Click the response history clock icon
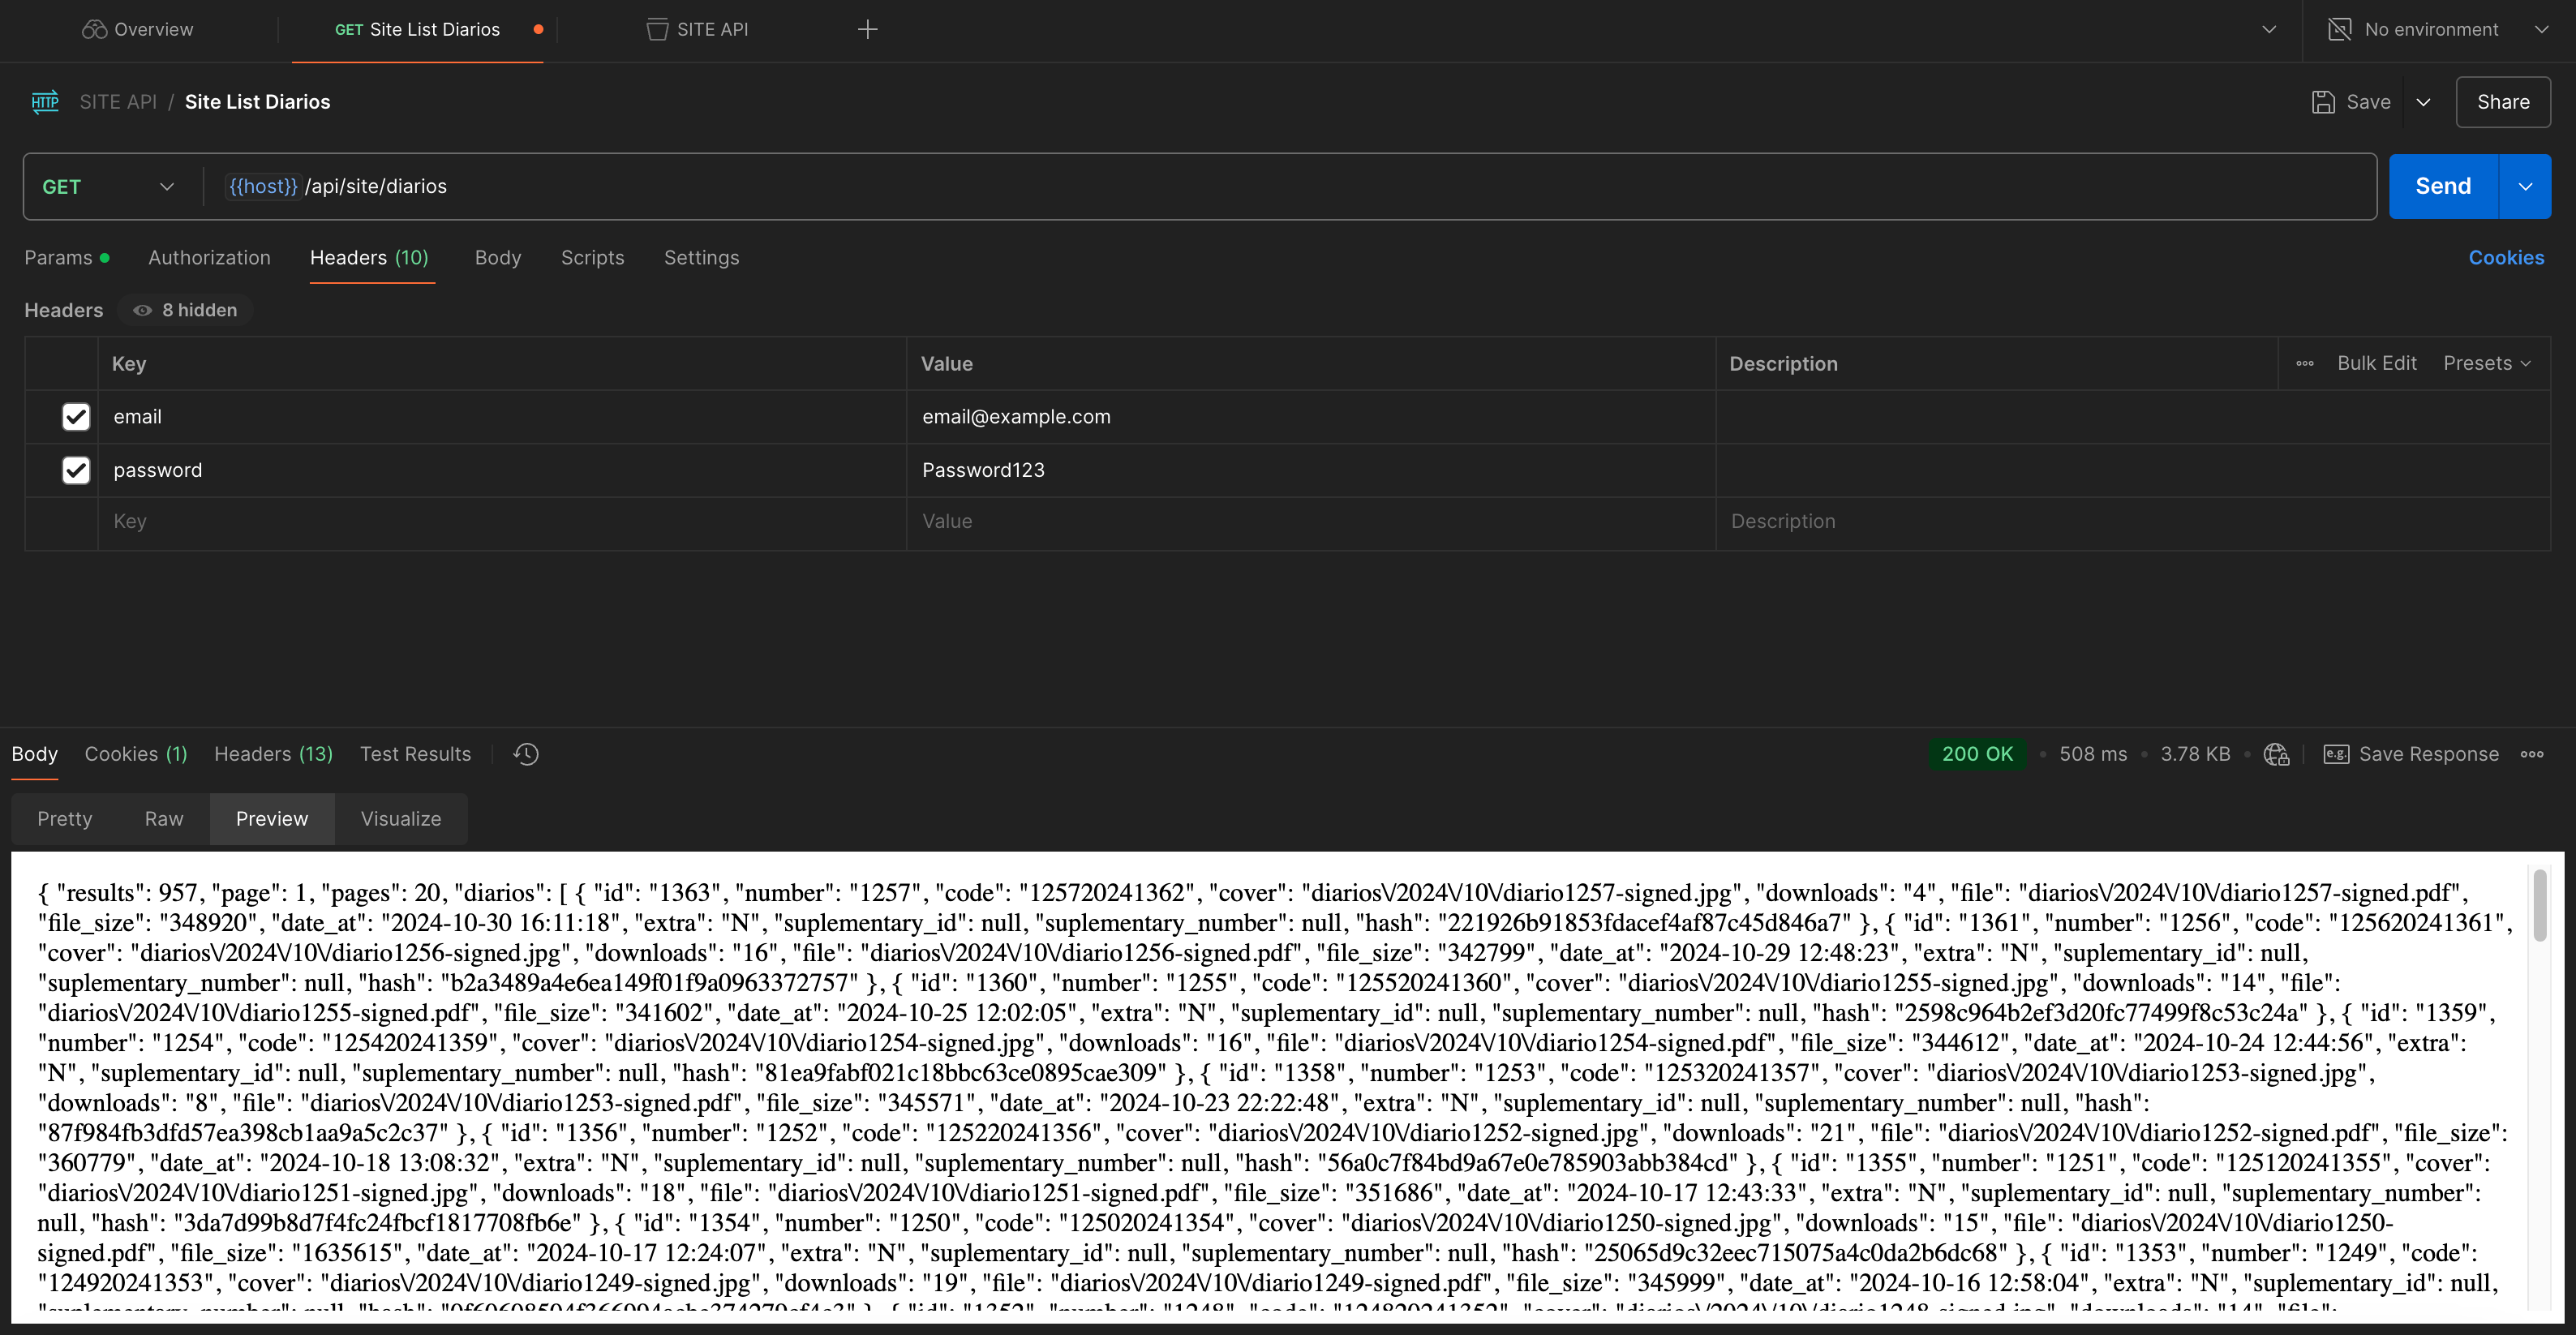2576x1335 pixels. pos(526,754)
